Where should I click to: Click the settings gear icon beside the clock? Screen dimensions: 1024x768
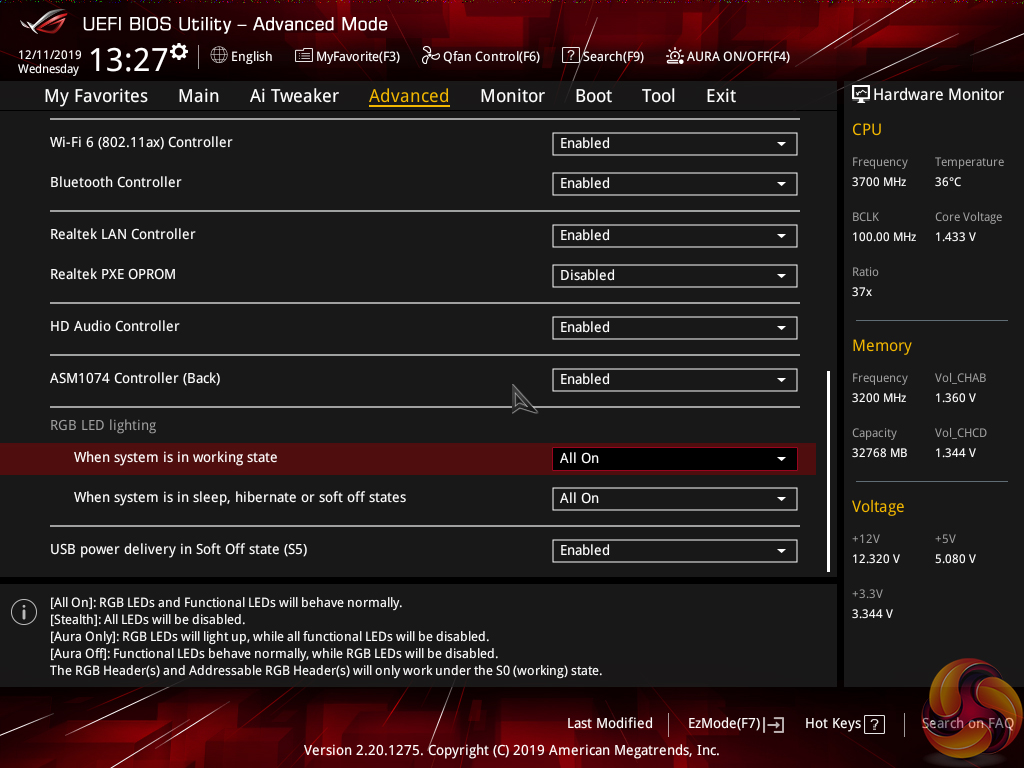pyautogui.click(x=179, y=51)
